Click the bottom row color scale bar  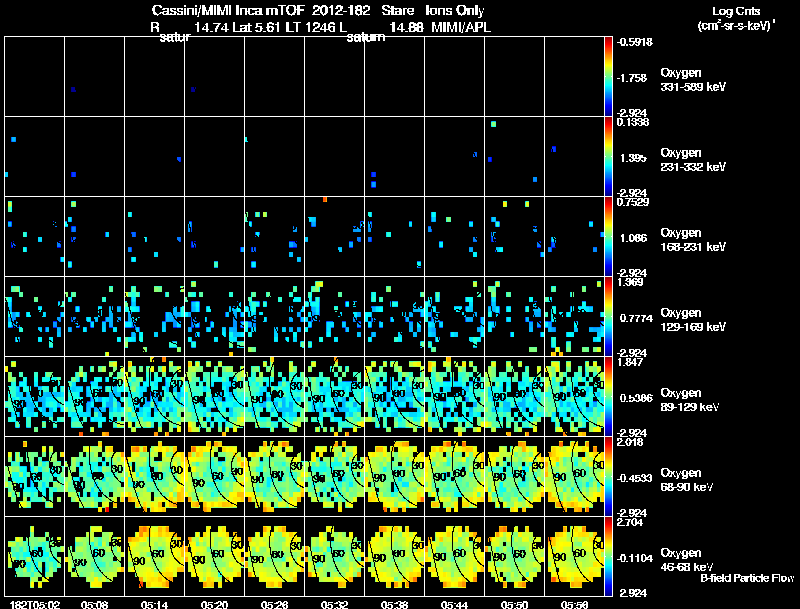tap(608, 556)
